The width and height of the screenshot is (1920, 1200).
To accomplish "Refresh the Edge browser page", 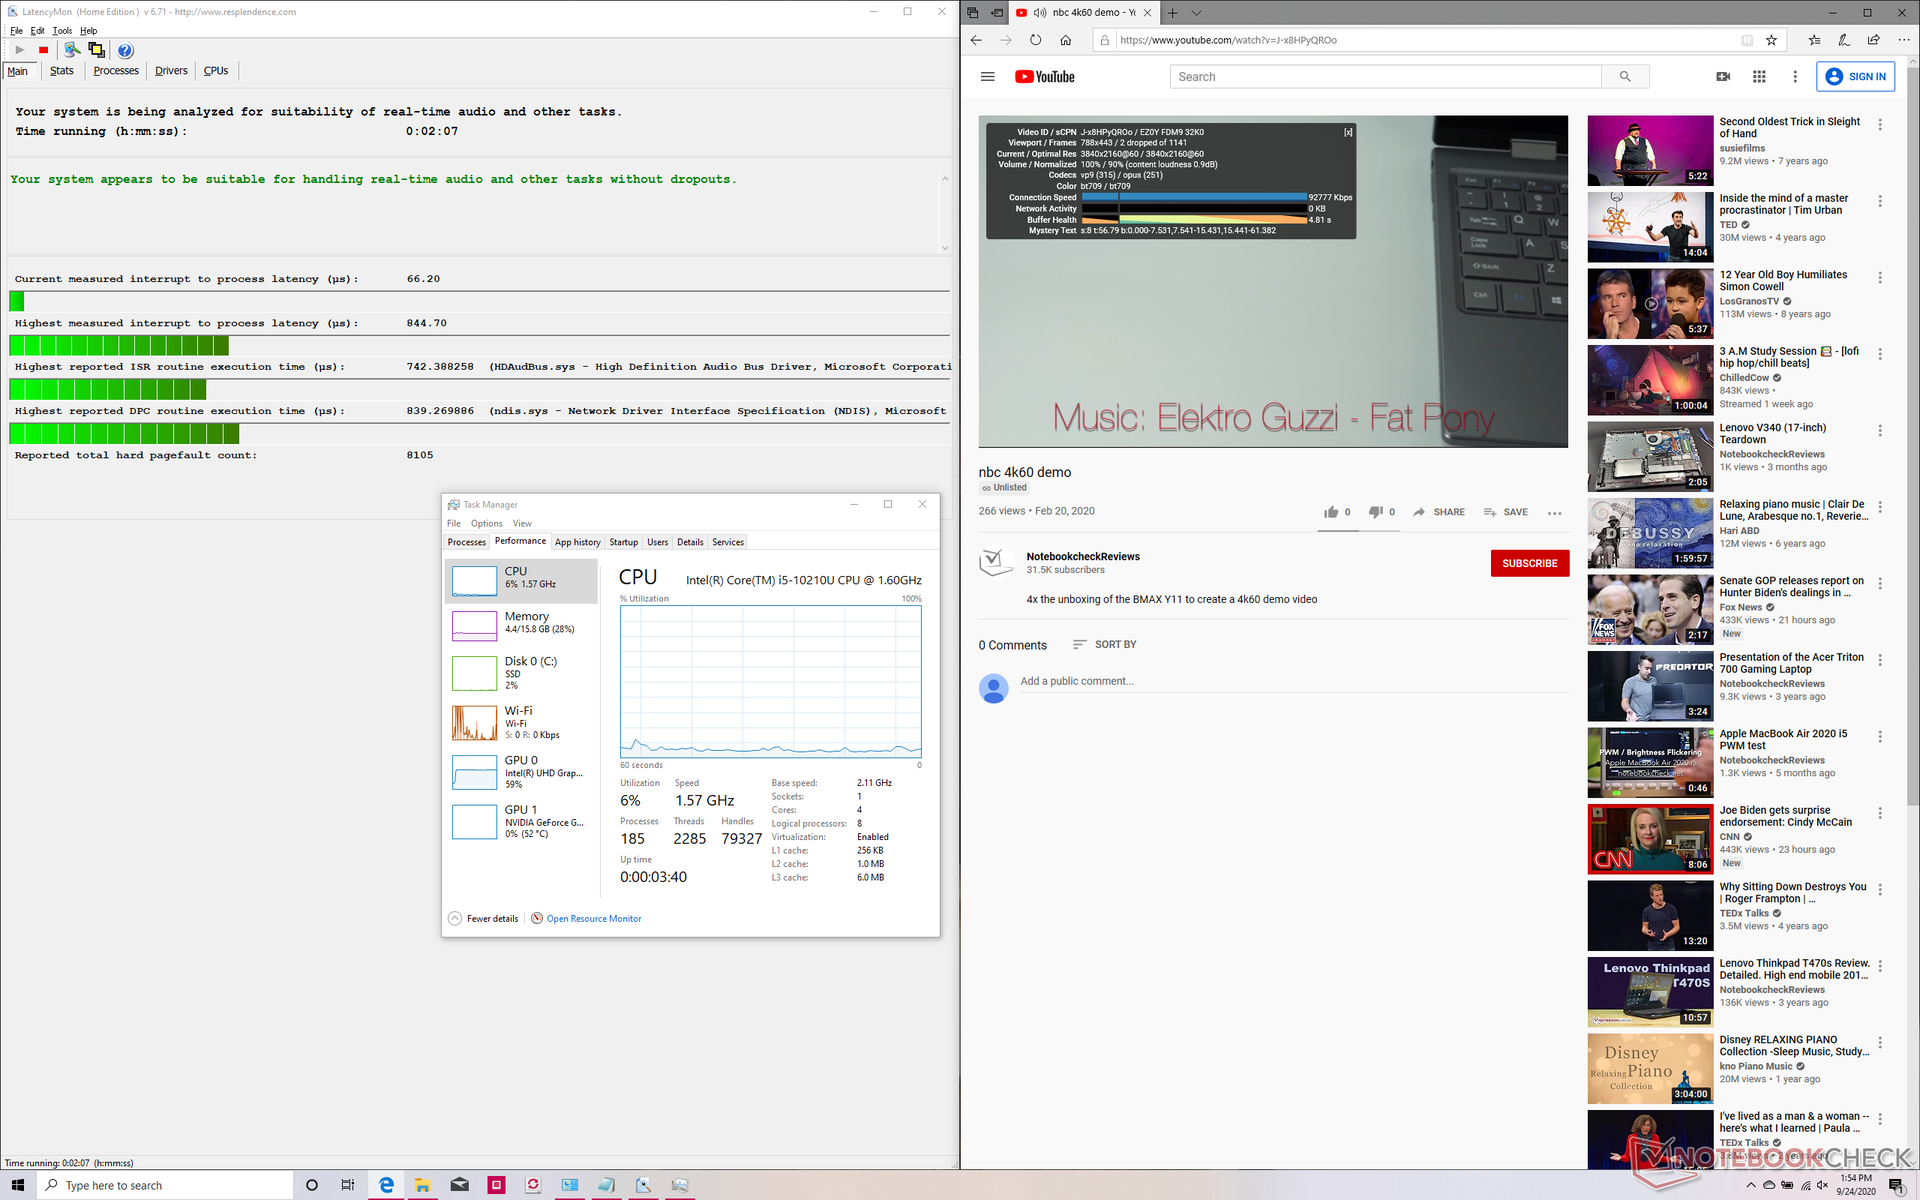I will click(x=1036, y=40).
